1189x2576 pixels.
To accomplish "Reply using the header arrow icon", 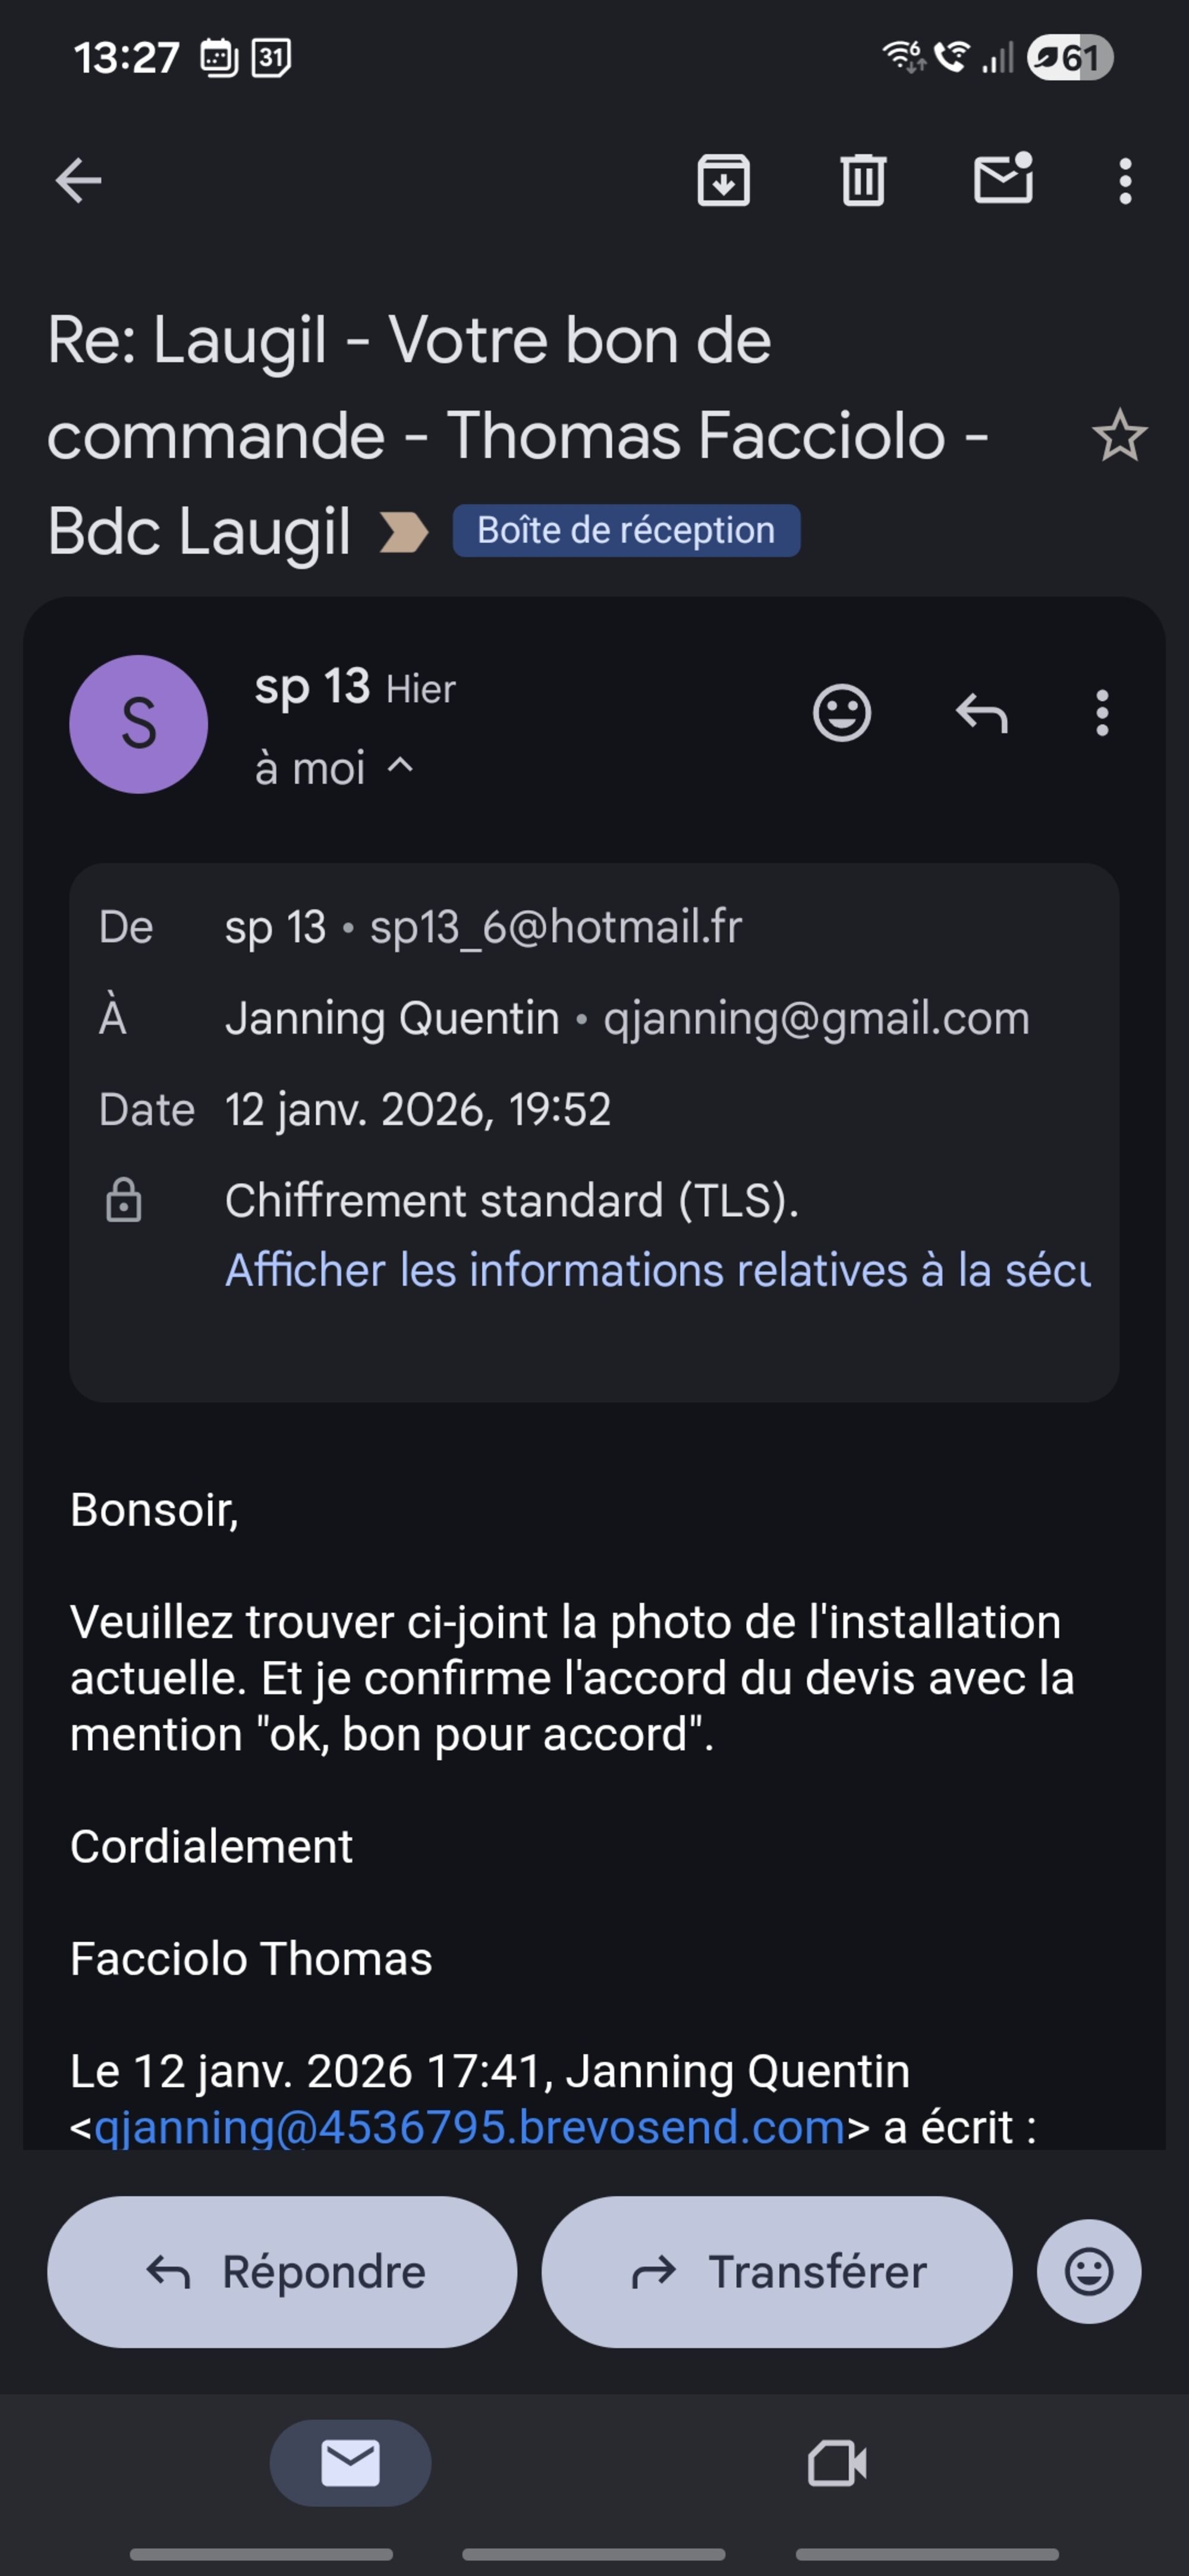I will [x=981, y=714].
